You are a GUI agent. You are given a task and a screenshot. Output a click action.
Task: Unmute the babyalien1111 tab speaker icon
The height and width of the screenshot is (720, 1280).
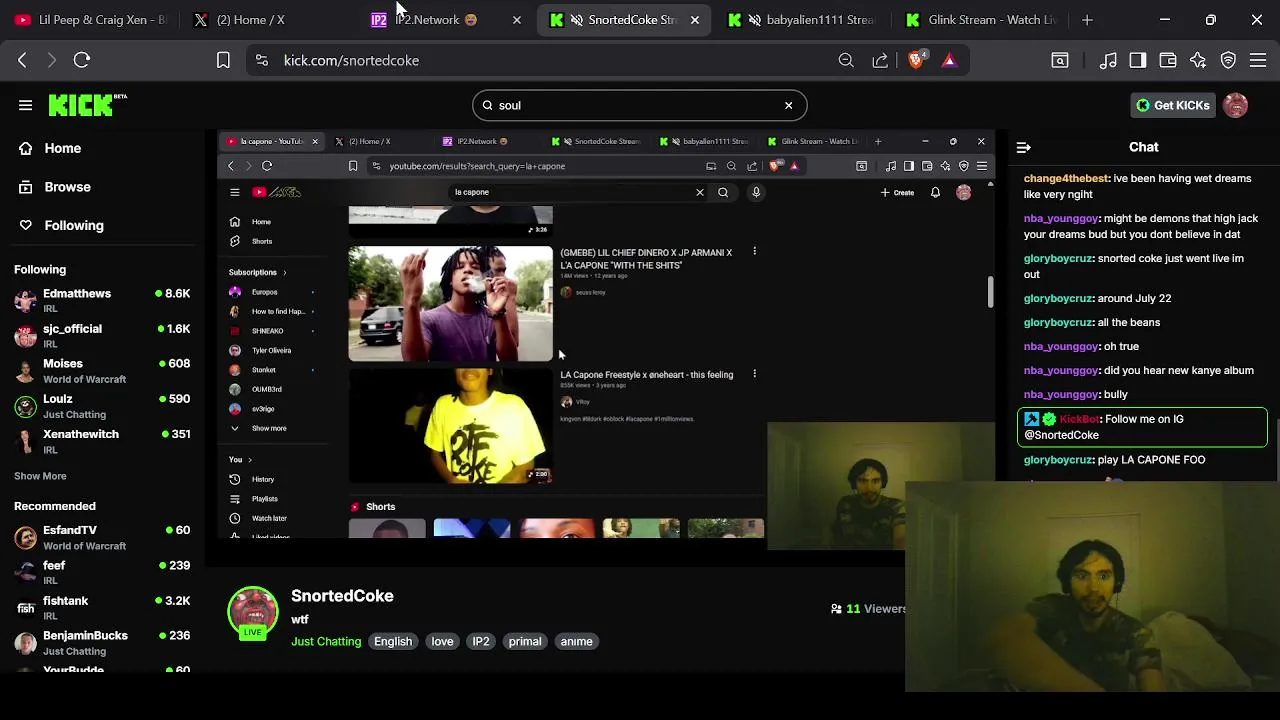(x=755, y=20)
